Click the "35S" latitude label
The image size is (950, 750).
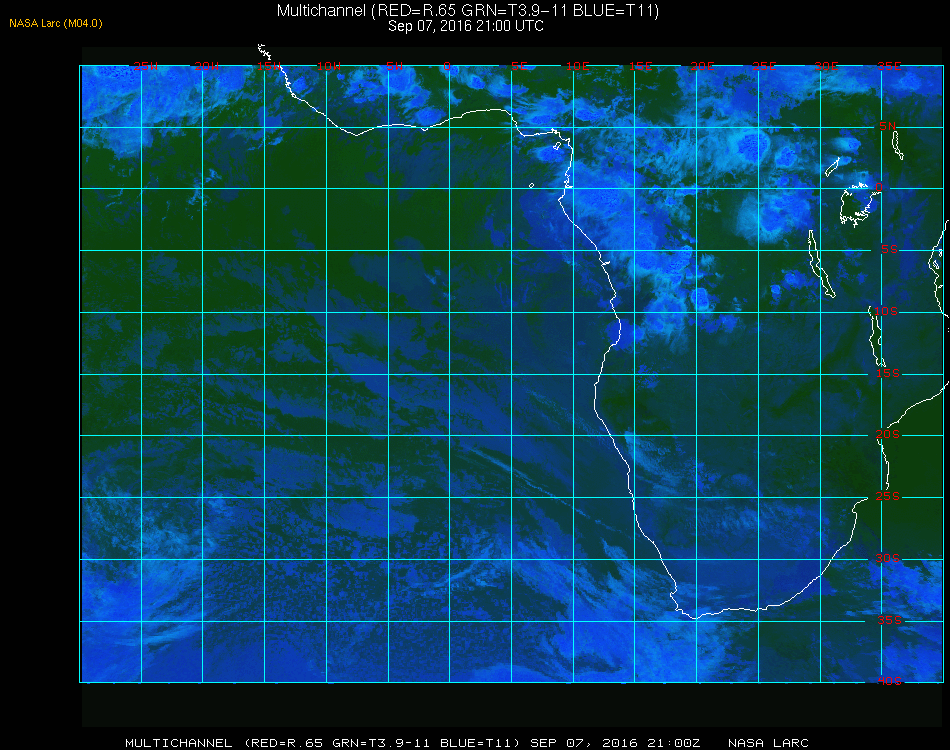(x=889, y=620)
